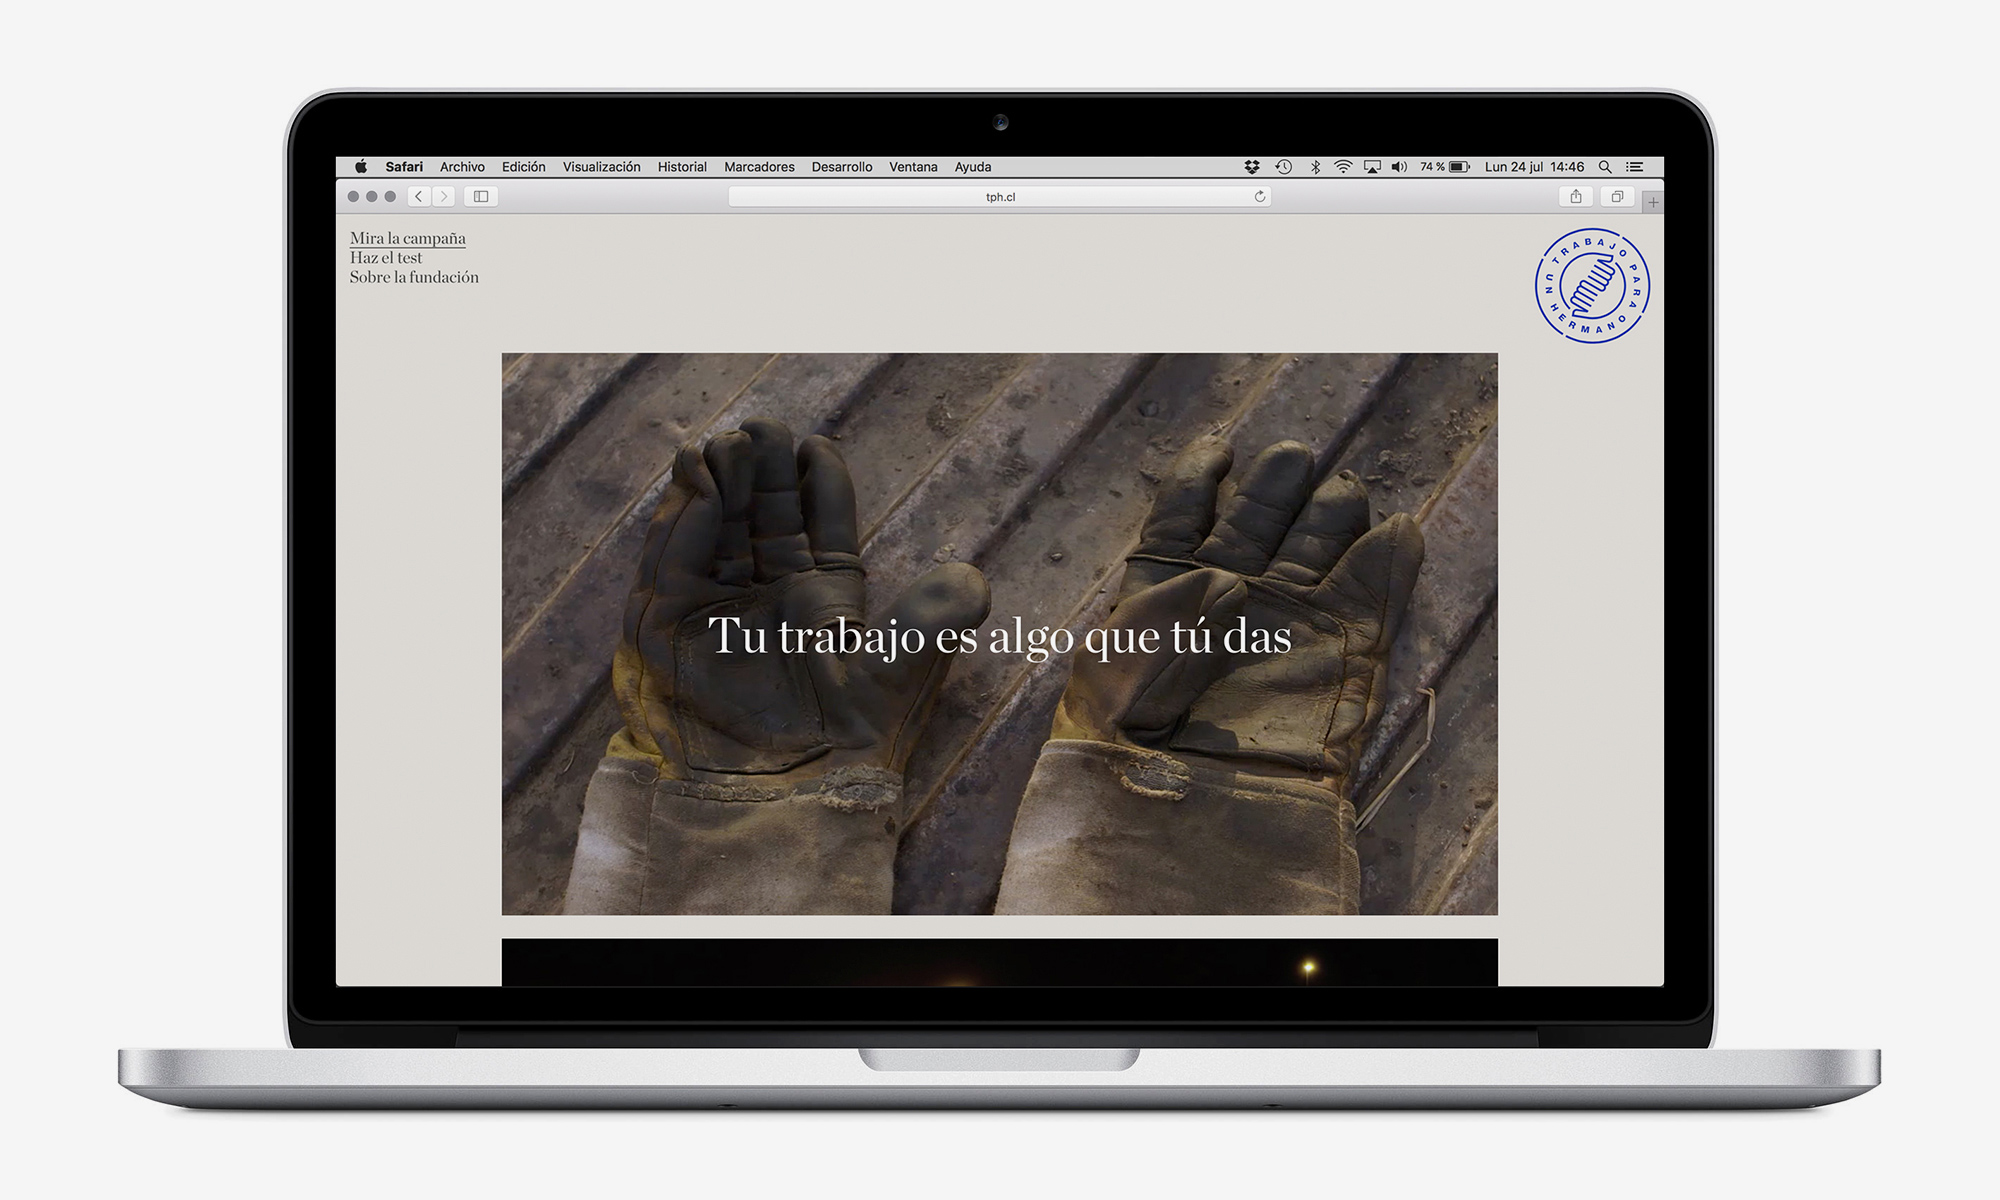Open the Ayuda menu

point(973,167)
